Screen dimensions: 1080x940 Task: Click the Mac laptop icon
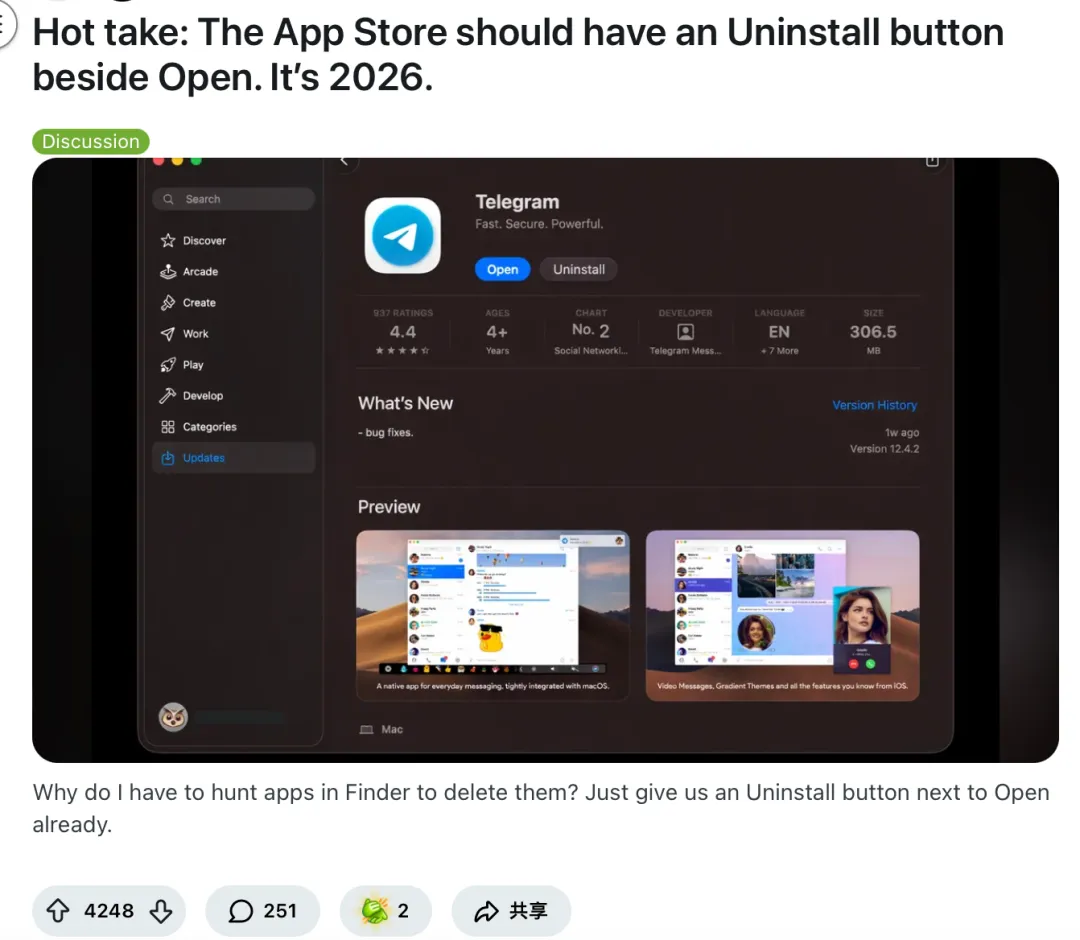click(366, 729)
